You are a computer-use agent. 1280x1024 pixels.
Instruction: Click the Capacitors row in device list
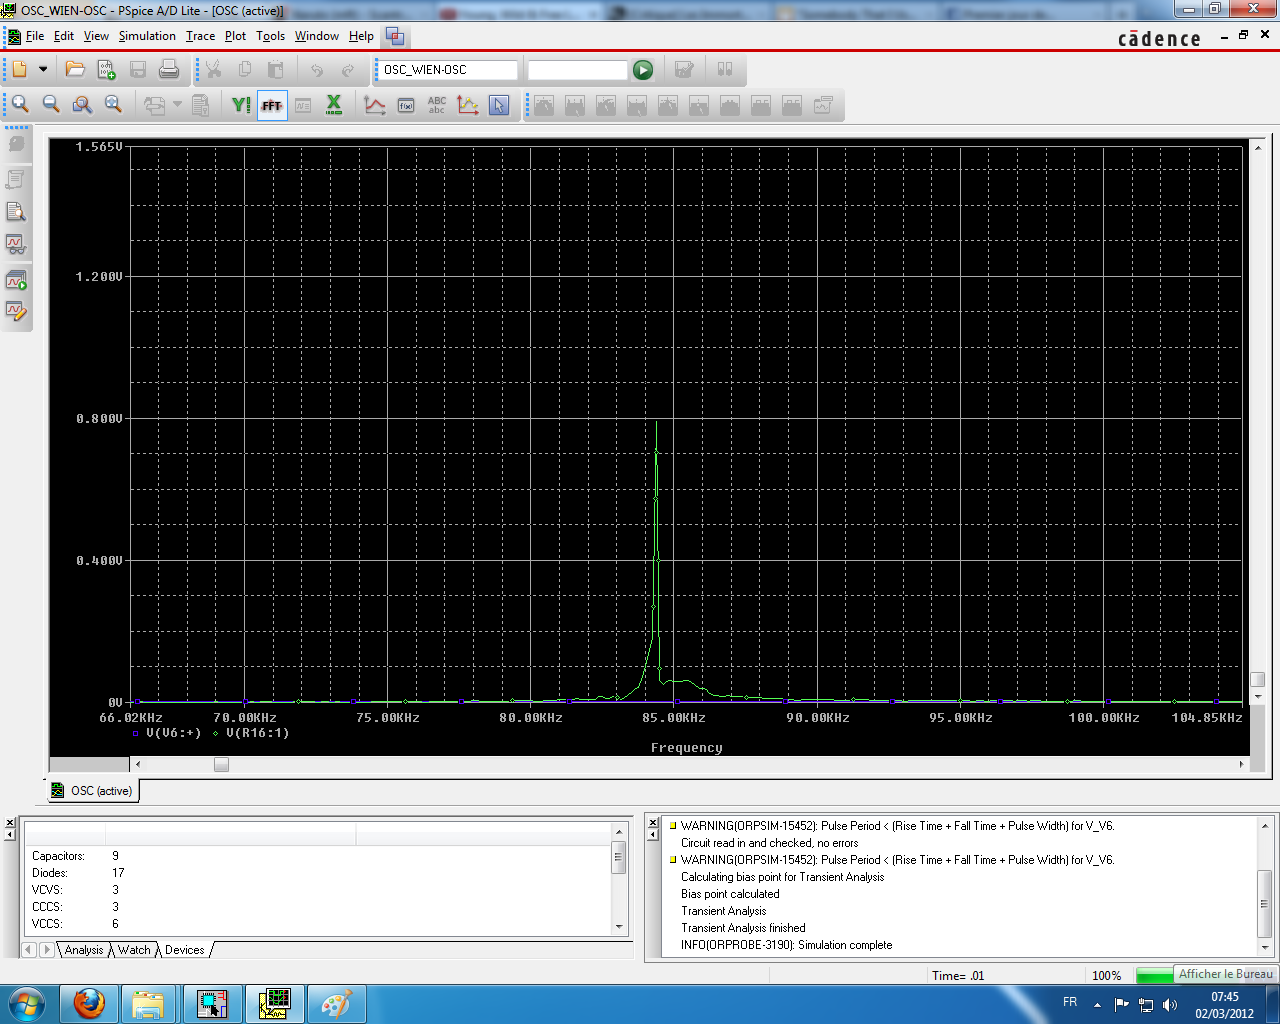coord(317,856)
